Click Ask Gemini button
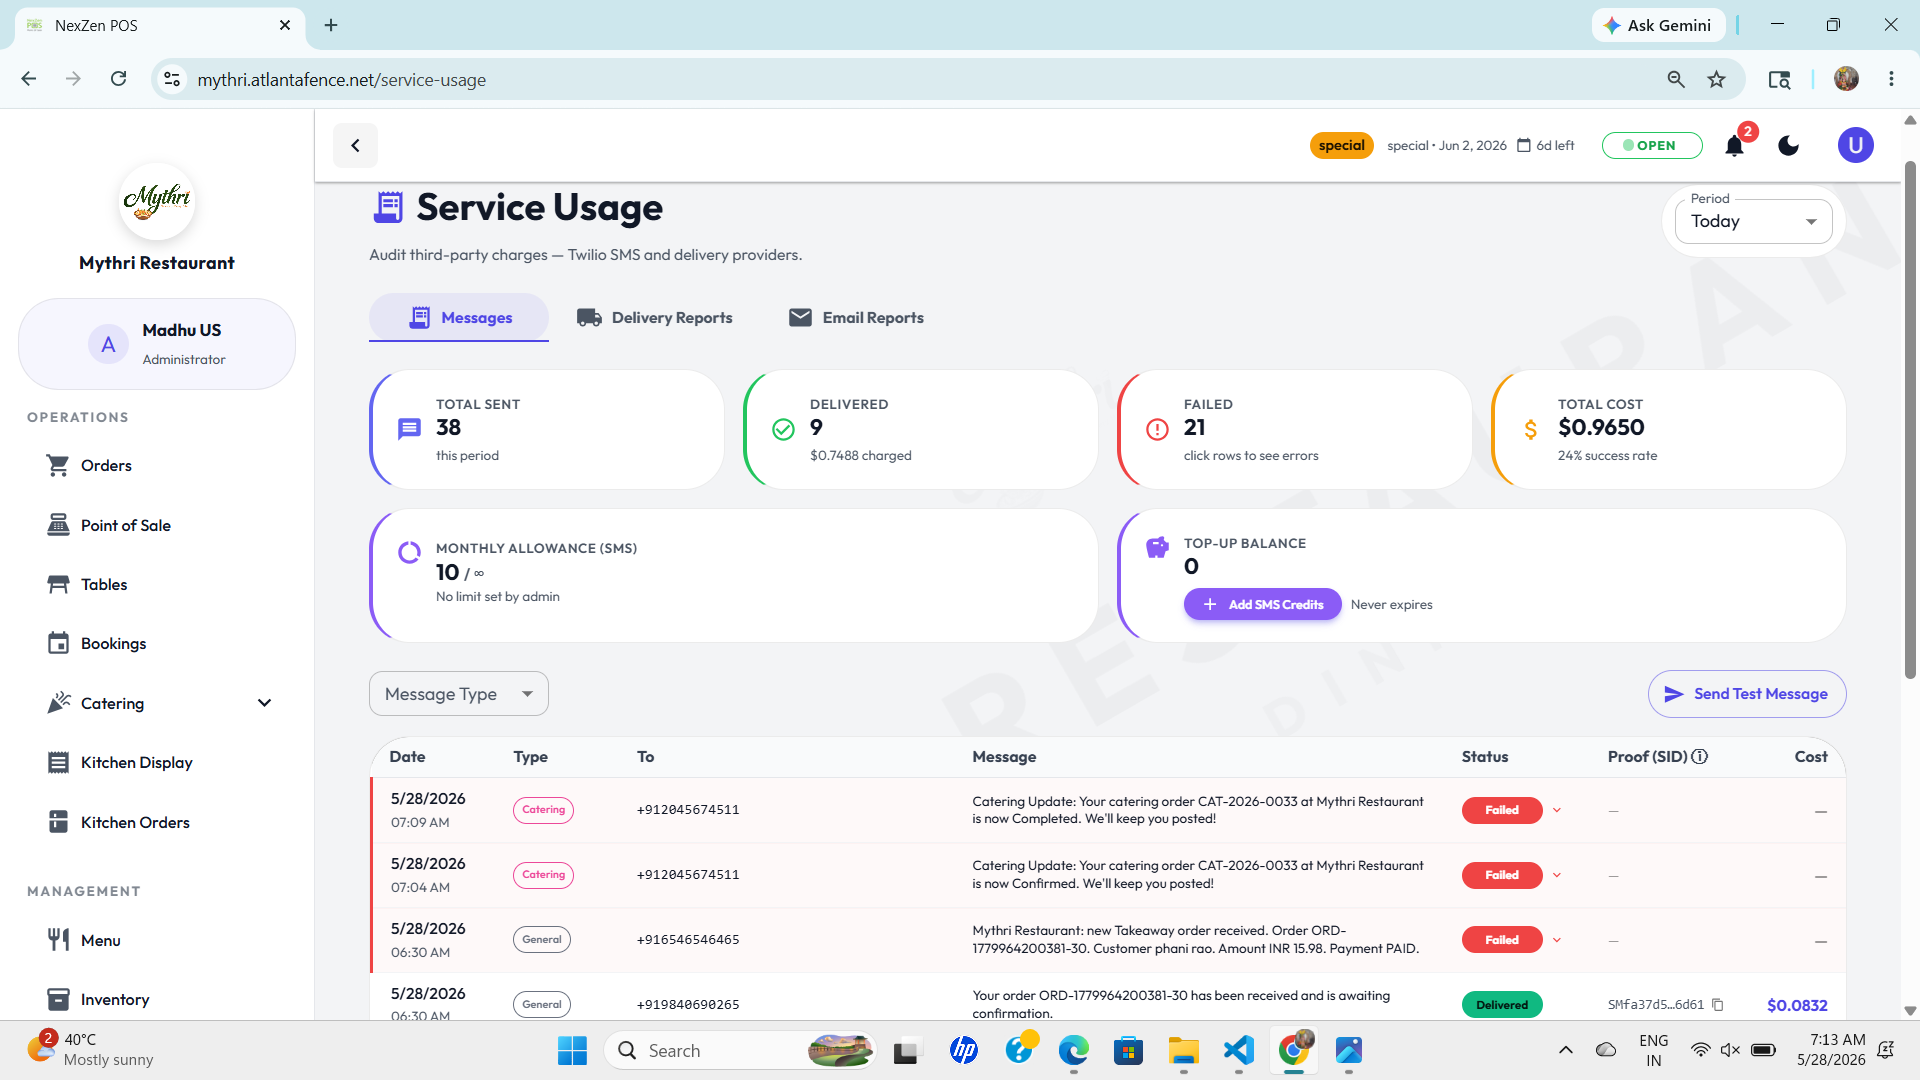 click(1658, 25)
